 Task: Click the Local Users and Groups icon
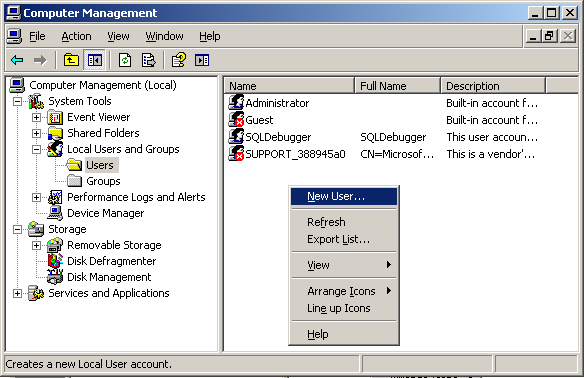click(55, 149)
